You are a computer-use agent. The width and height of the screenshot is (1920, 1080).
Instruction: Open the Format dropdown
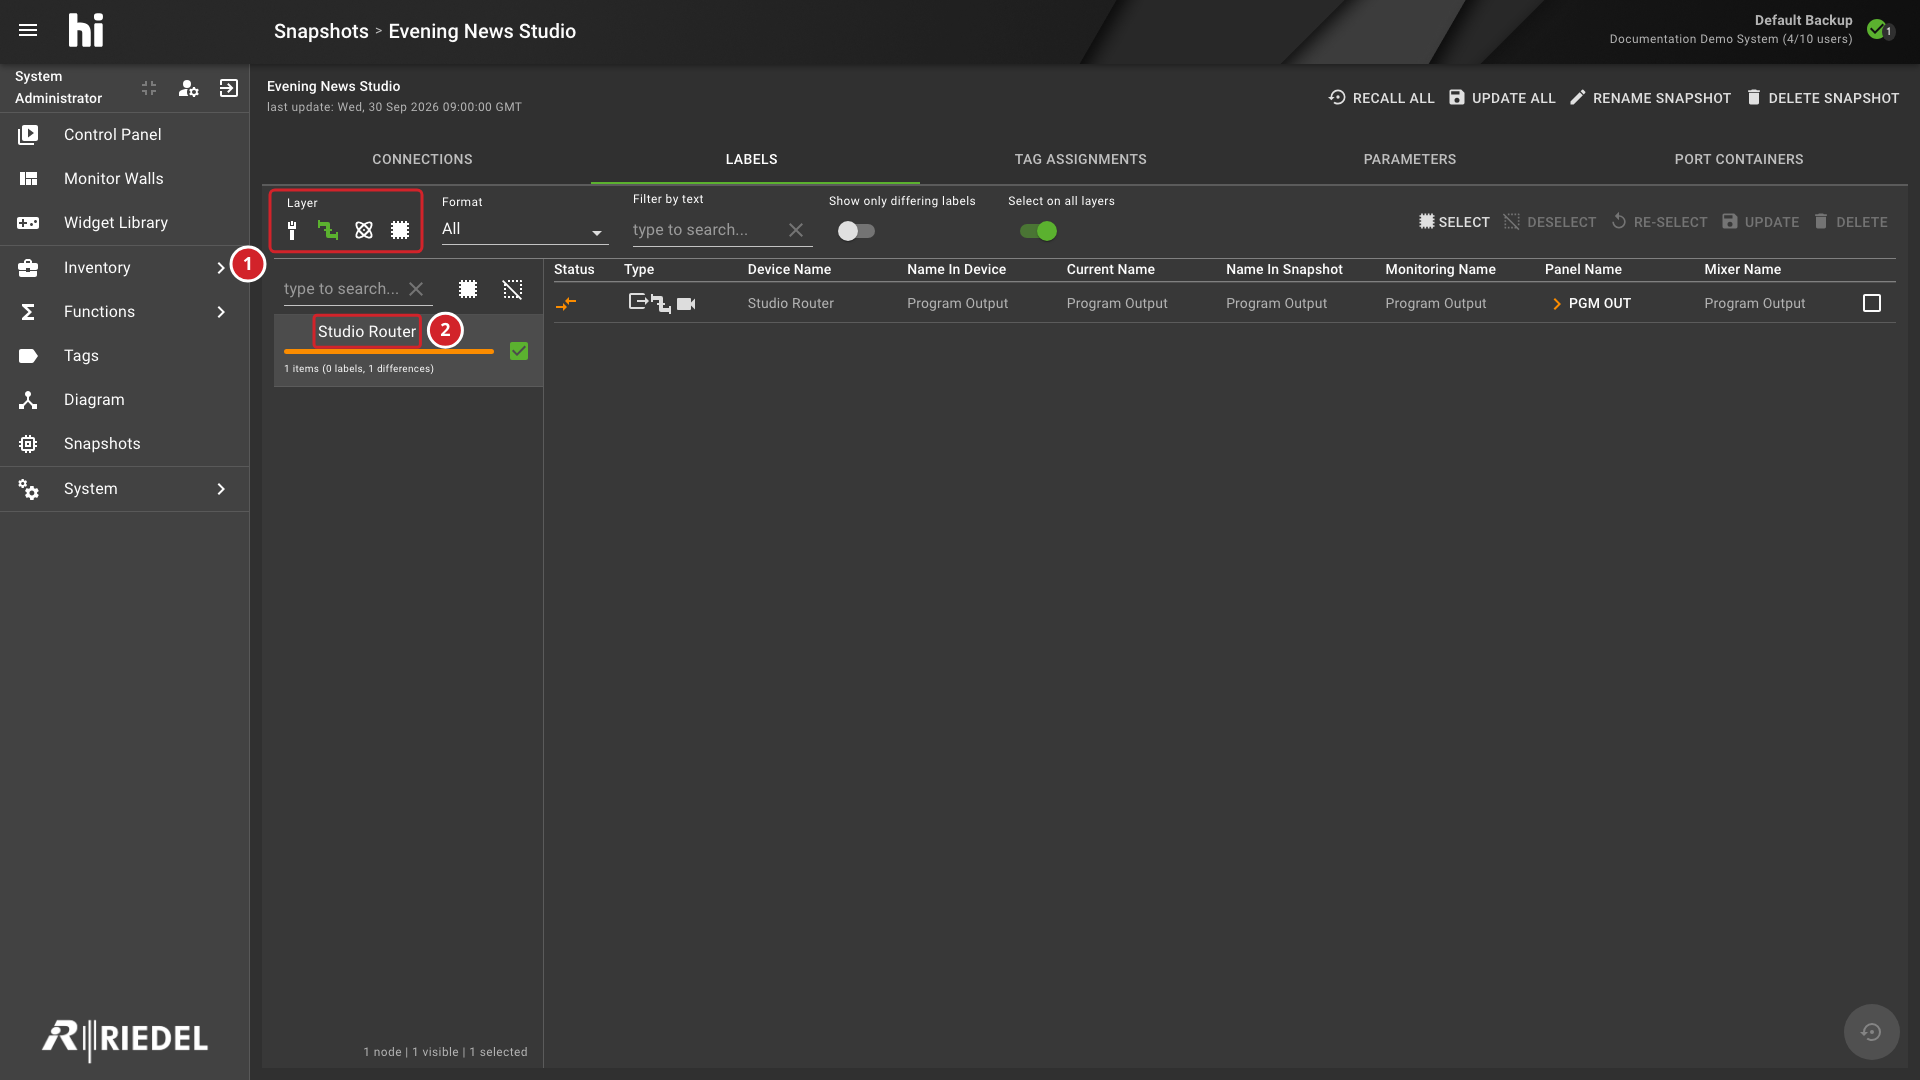[x=525, y=230]
